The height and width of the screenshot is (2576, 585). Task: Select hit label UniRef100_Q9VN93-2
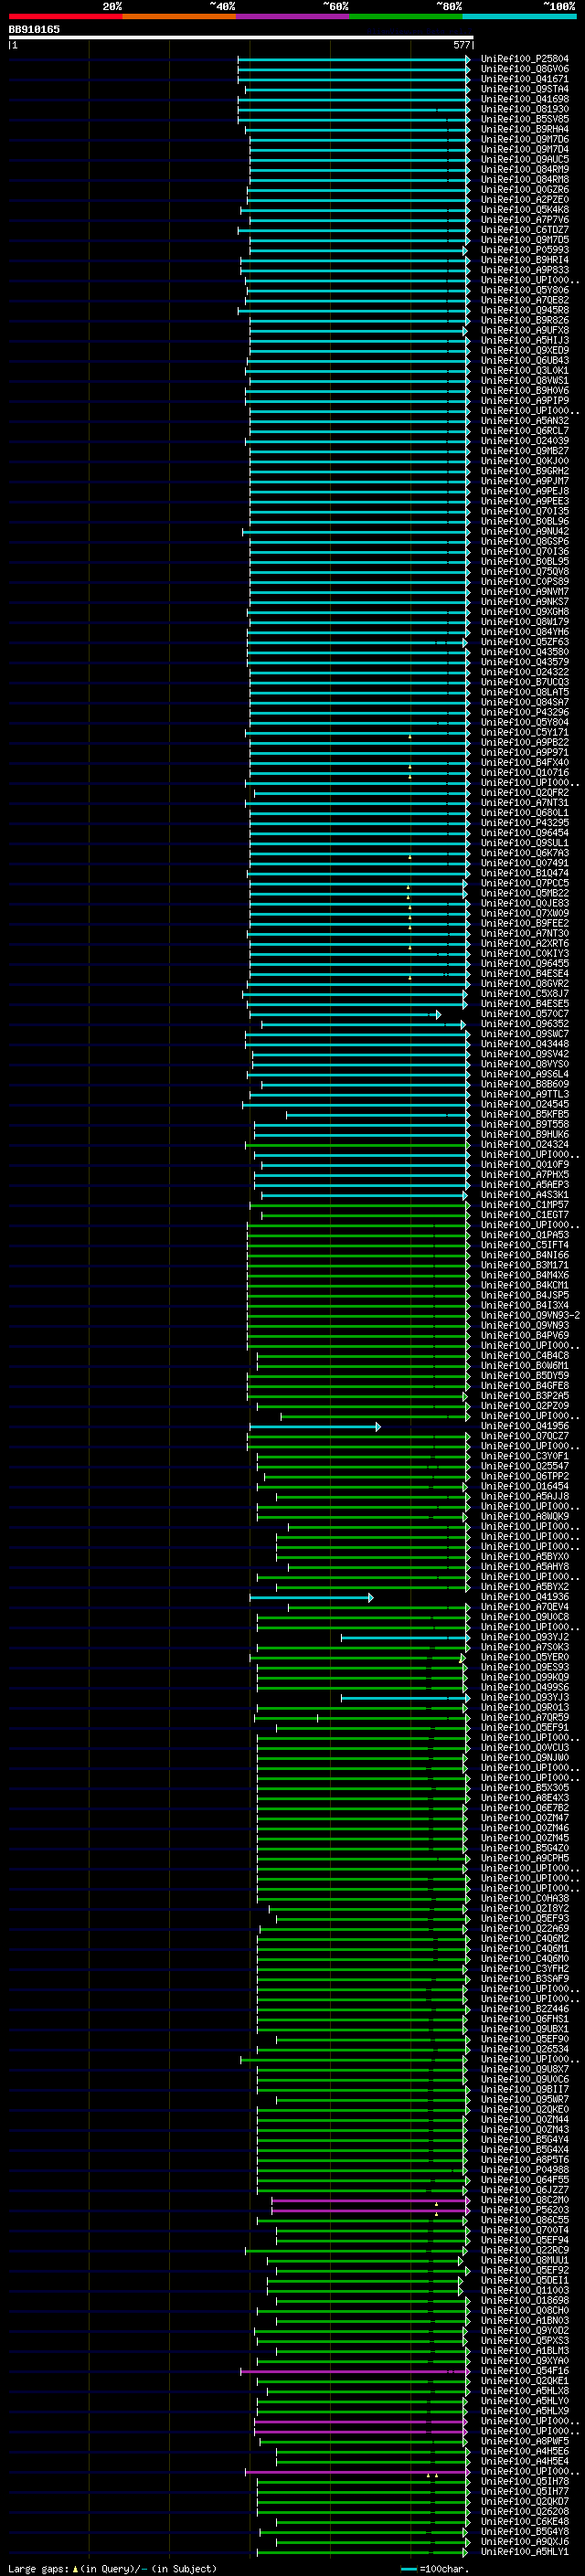[530, 1315]
